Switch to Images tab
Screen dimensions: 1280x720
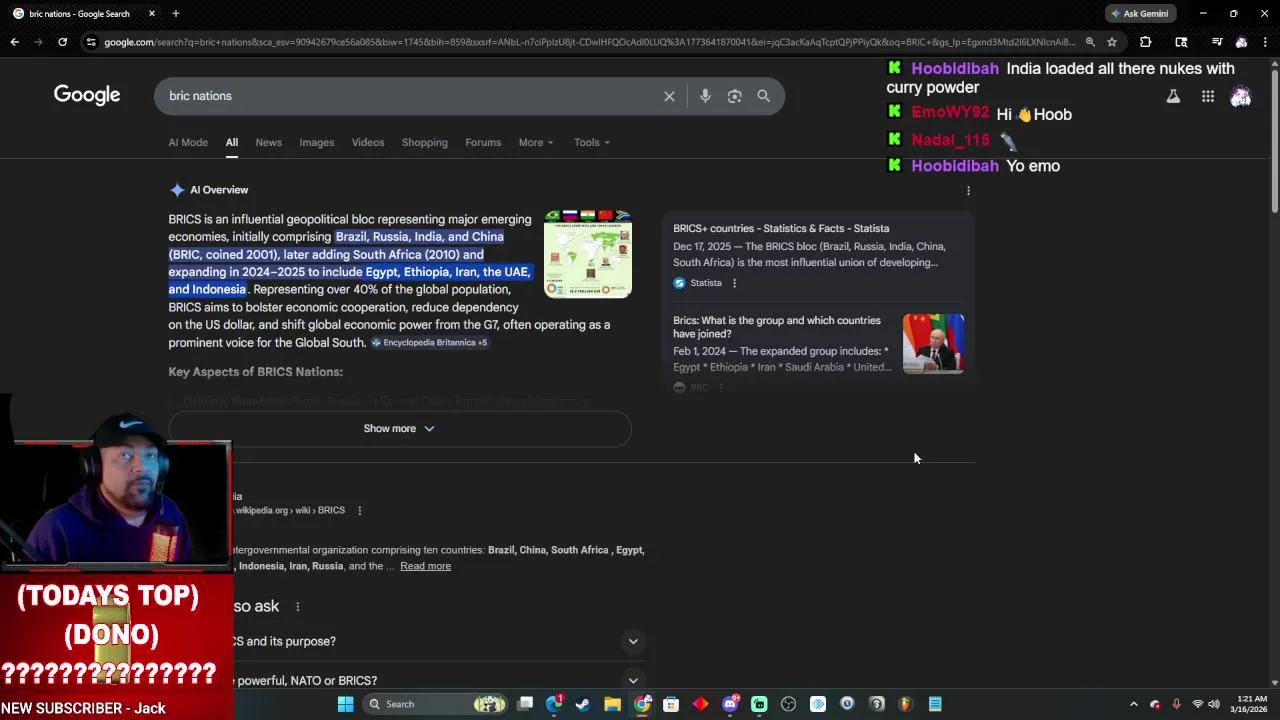point(316,142)
